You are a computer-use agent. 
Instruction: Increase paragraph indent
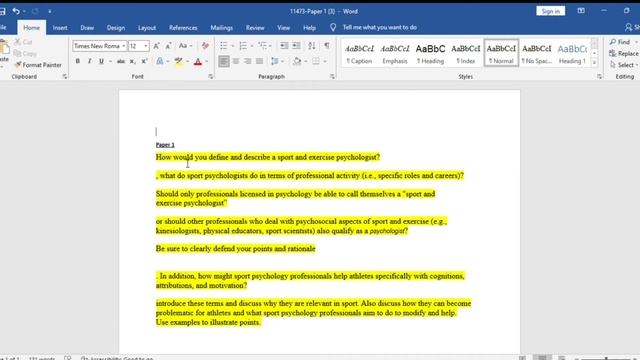pos(296,46)
